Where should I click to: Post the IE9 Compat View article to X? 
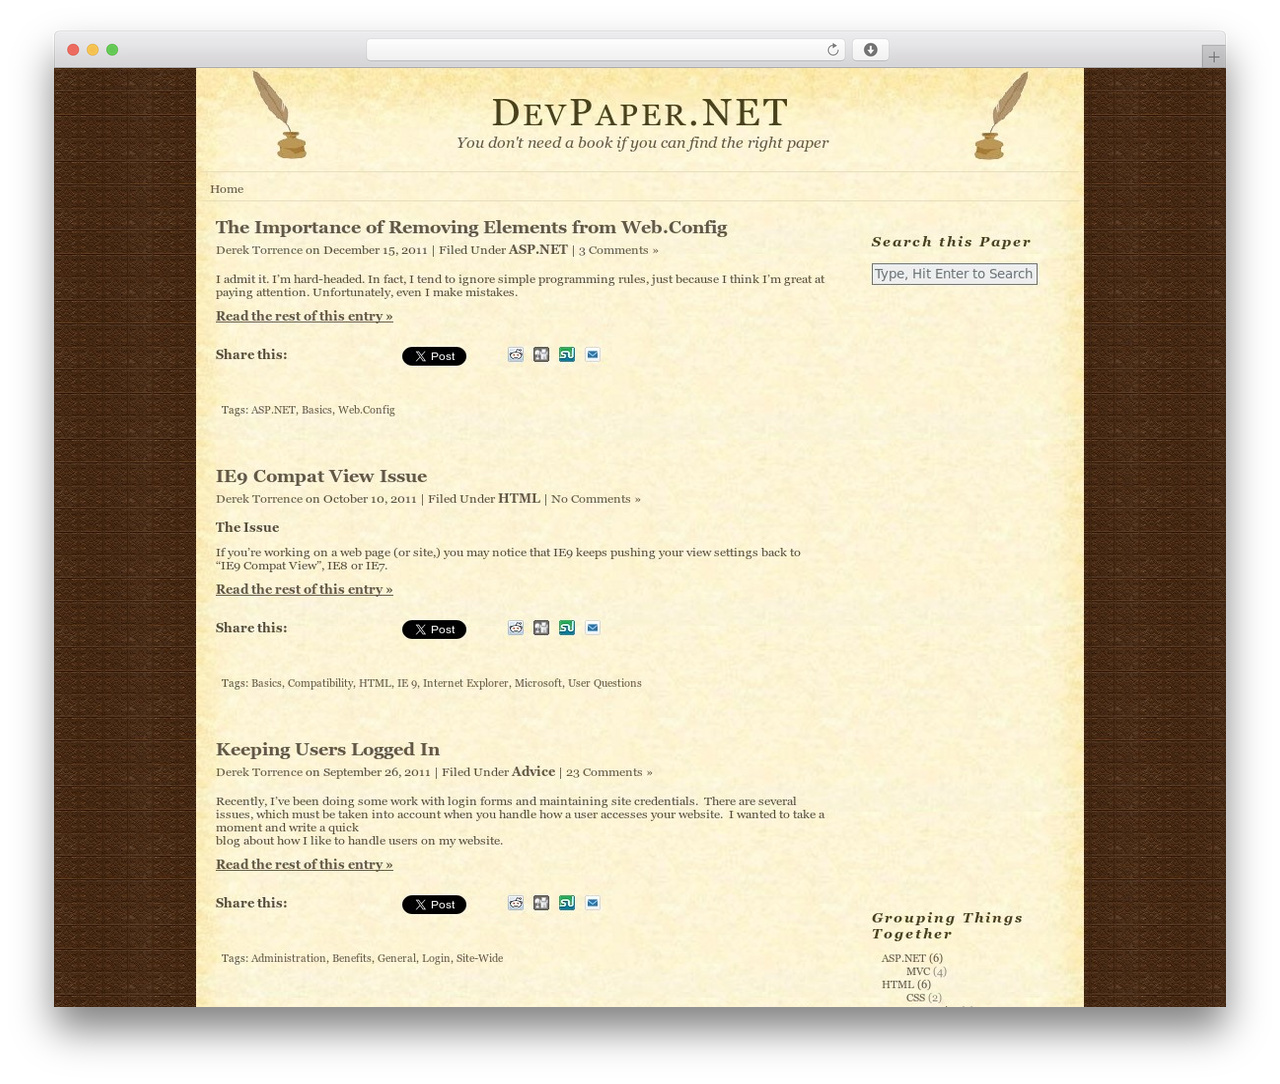(x=434, y=629)
